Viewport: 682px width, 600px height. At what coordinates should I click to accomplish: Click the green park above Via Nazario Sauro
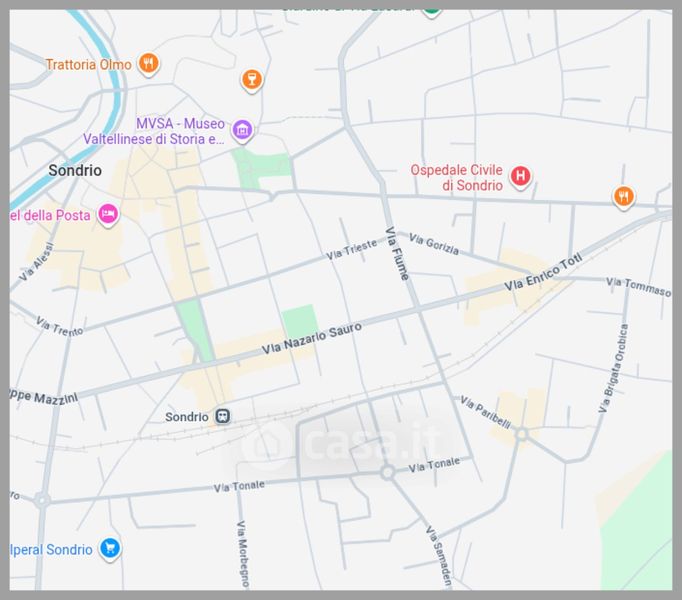pyautogui.click(x=298, y=323)
